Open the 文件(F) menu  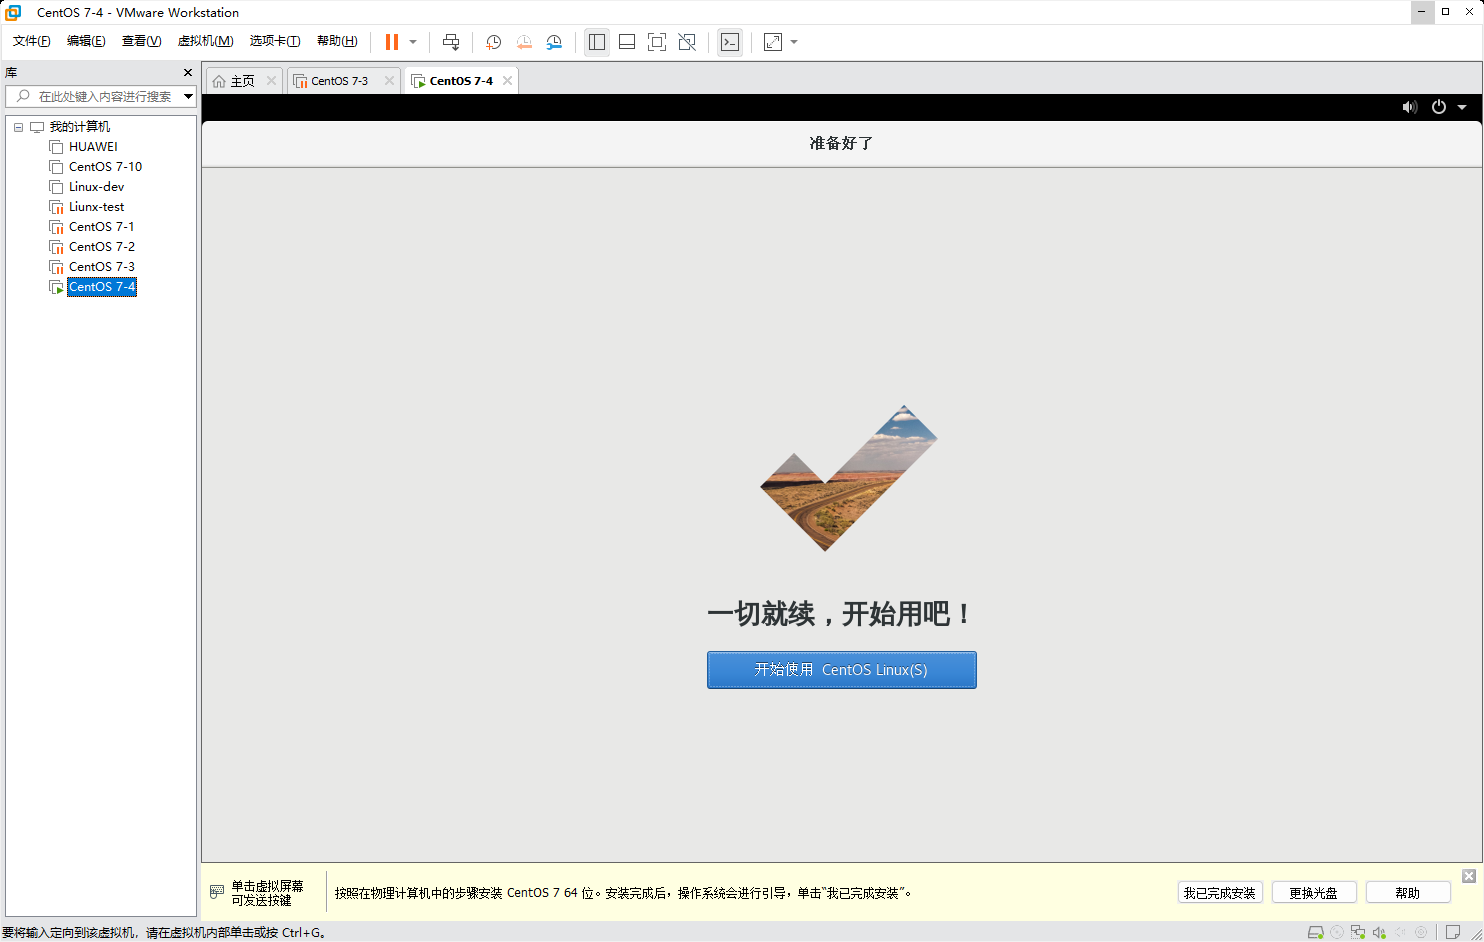(32, 41)
